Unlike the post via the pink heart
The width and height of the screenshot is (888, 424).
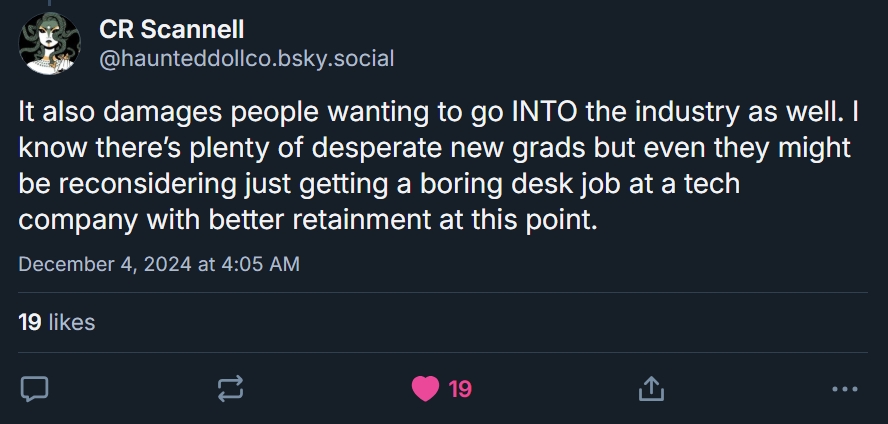pos(426,389)
